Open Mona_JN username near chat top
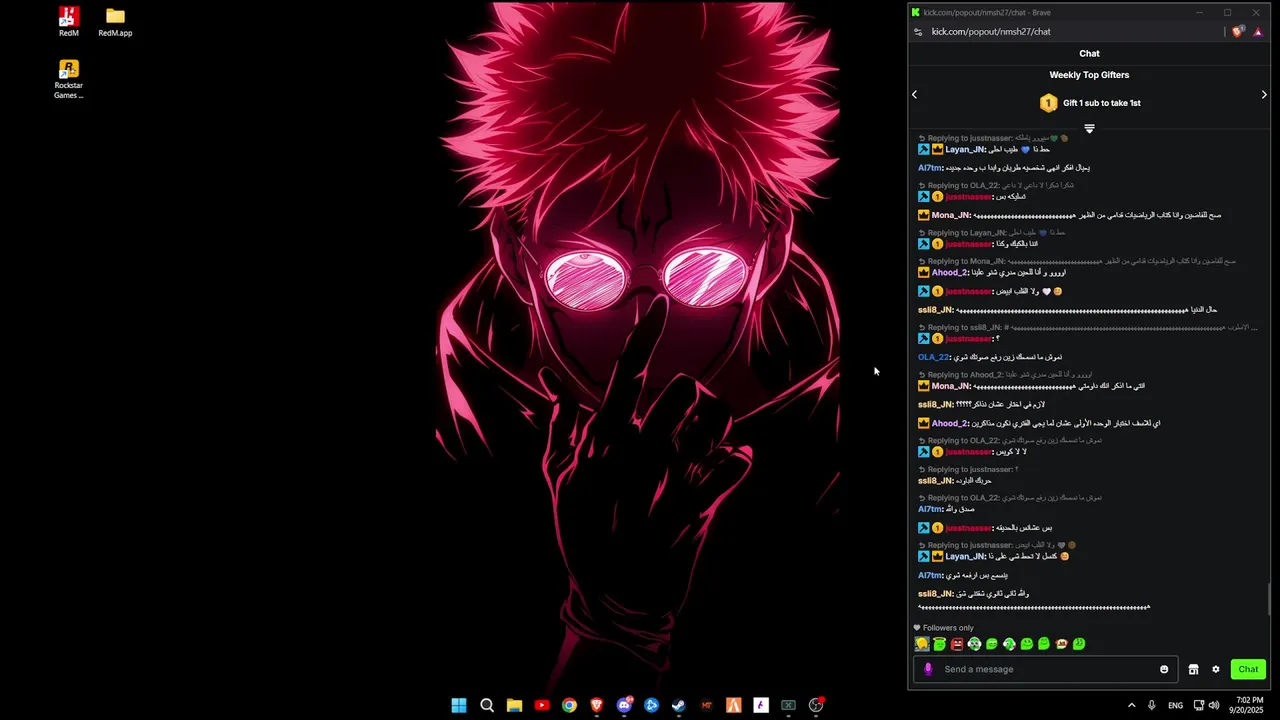Viewport: 1280px width, 720px height. click(x=951, y=215)
